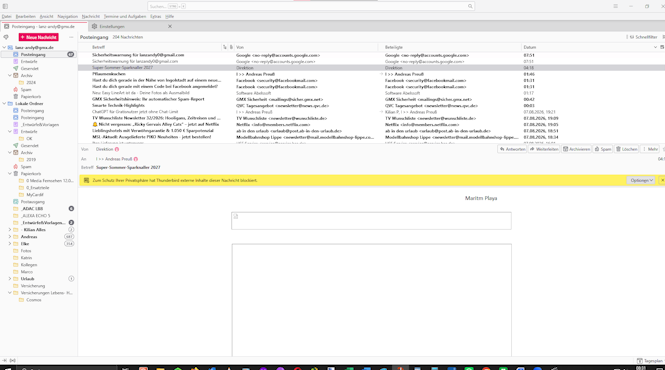665x370 pixels.
Task: Open folder pane options three-dot menu
Action: point(71,37)
